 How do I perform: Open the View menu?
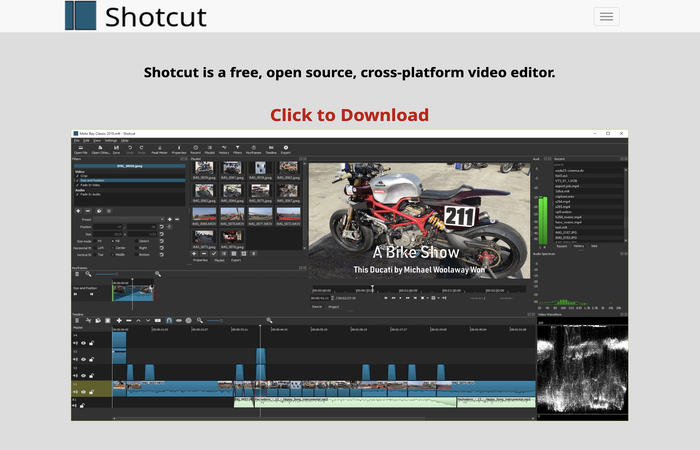point(98,140)
